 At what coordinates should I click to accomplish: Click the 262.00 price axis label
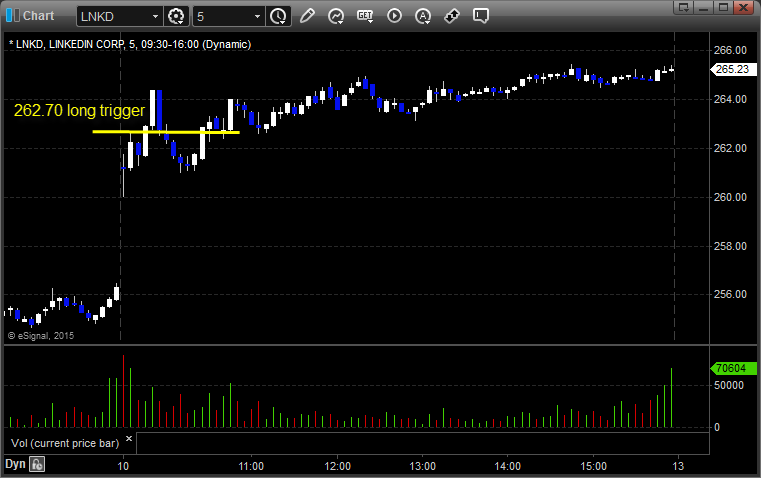click(x=730, y=148)
